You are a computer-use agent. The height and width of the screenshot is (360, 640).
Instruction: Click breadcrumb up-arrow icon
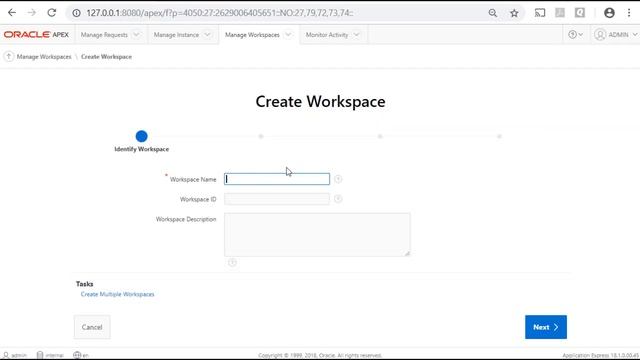click(9, 56)
